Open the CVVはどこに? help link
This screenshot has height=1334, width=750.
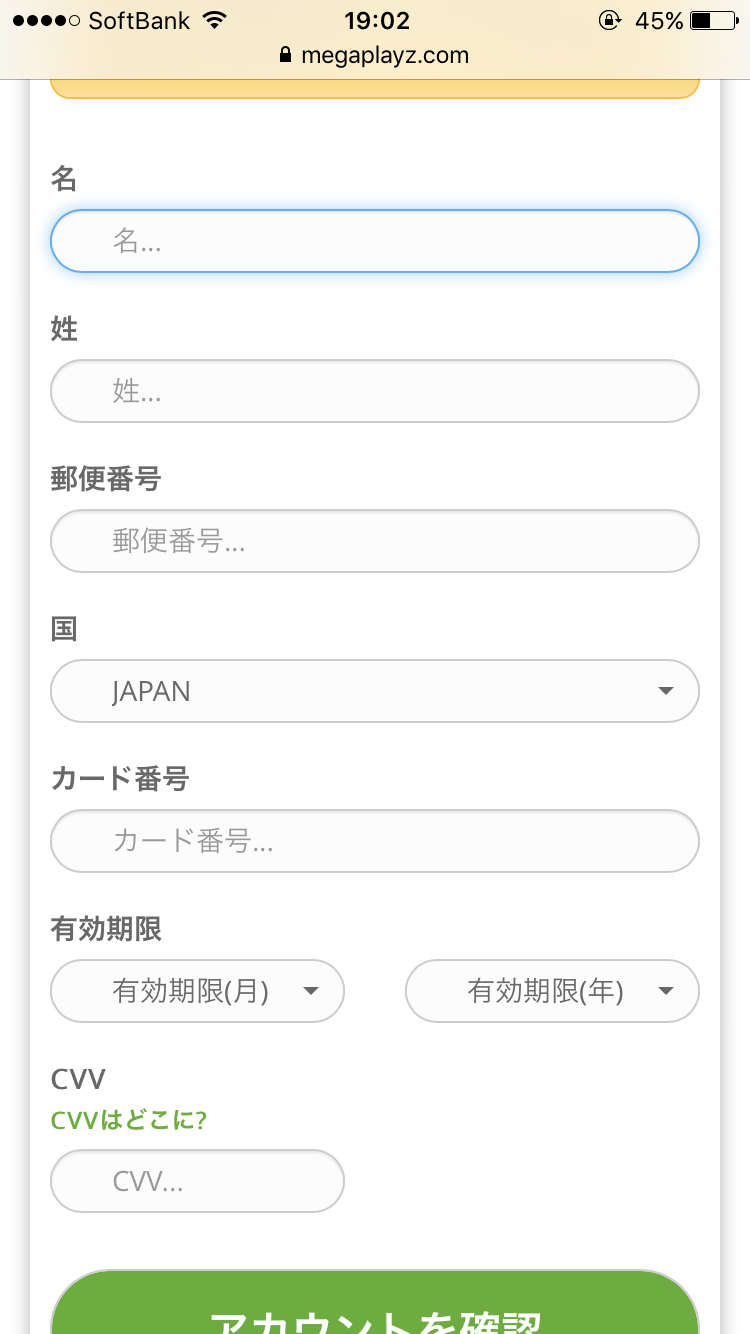coord(128,1121)
